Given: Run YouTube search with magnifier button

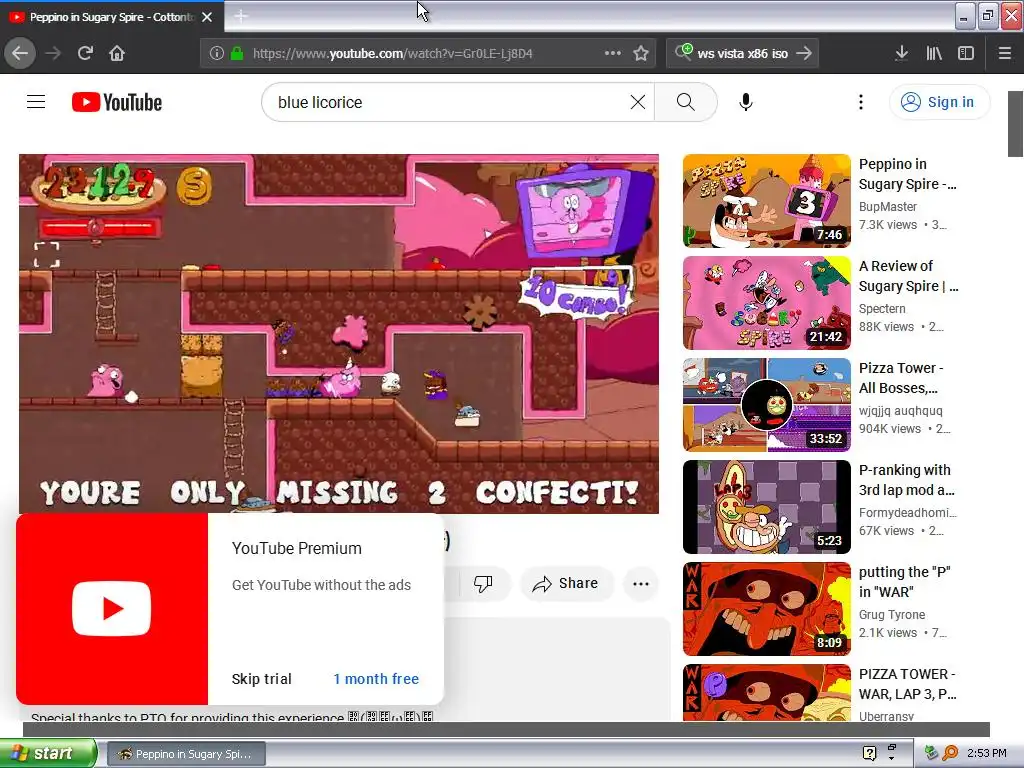Looking at the screenshot, I should point(686,102).
